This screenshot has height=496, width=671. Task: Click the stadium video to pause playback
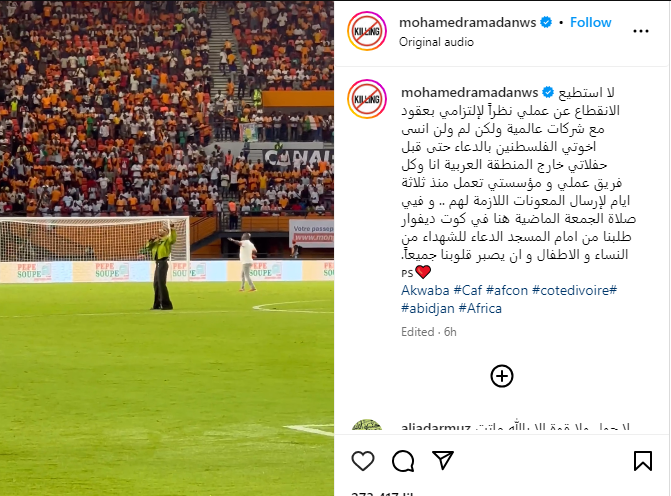[x=167, y=248]
